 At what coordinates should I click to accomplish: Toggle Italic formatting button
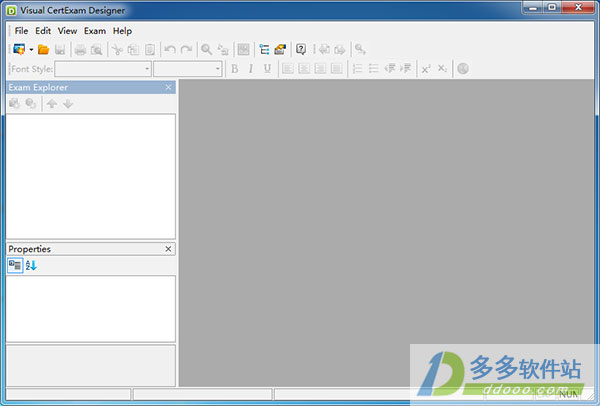point(251,69)
